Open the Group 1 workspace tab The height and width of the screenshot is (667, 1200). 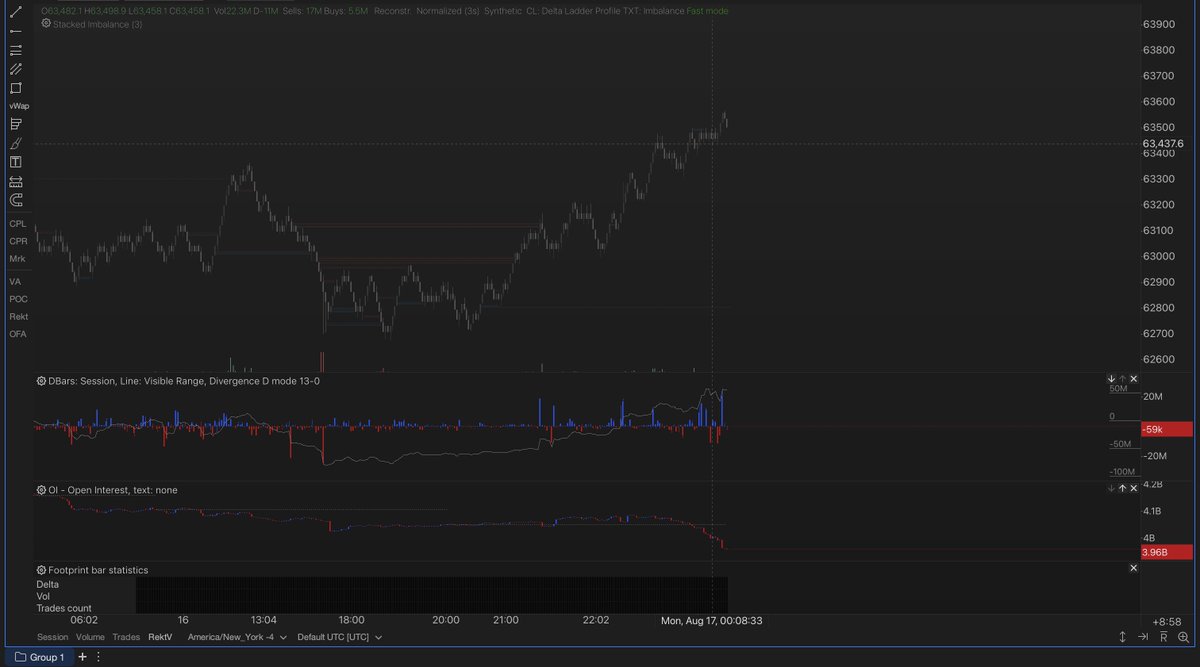coord(40,657)
